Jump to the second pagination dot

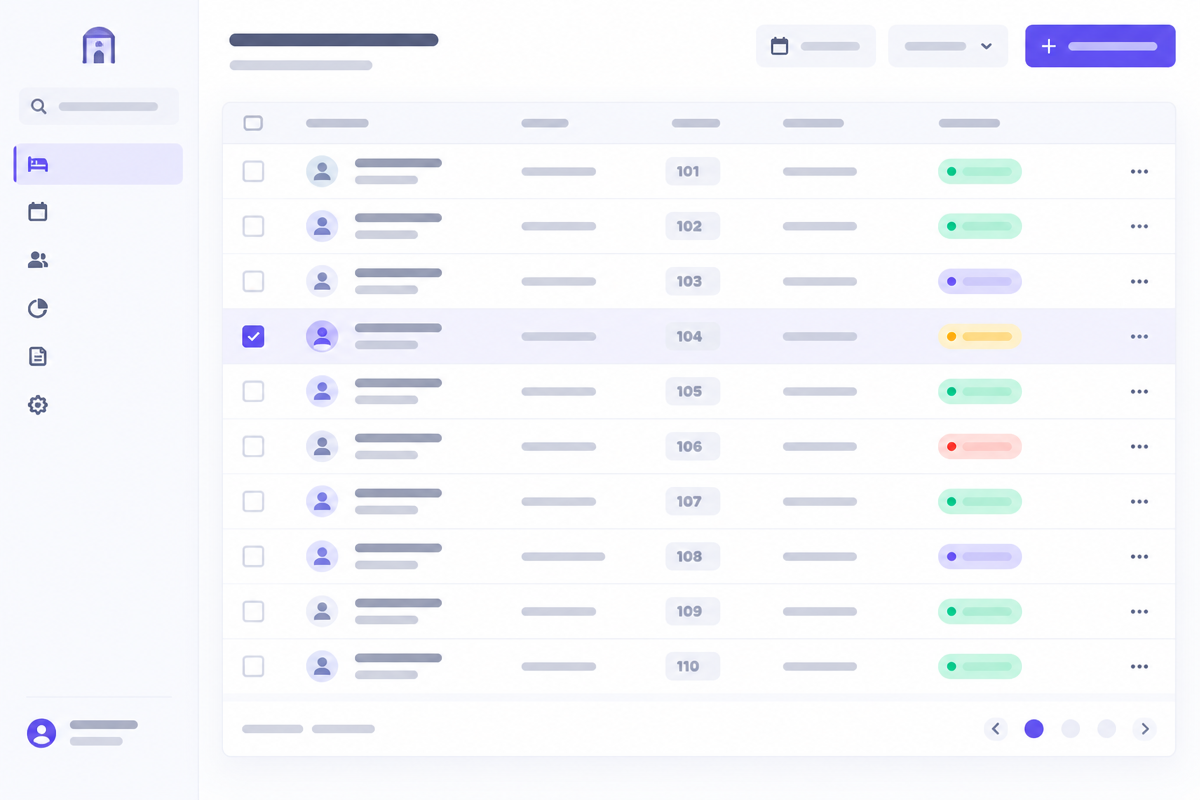coord(1070,729)
